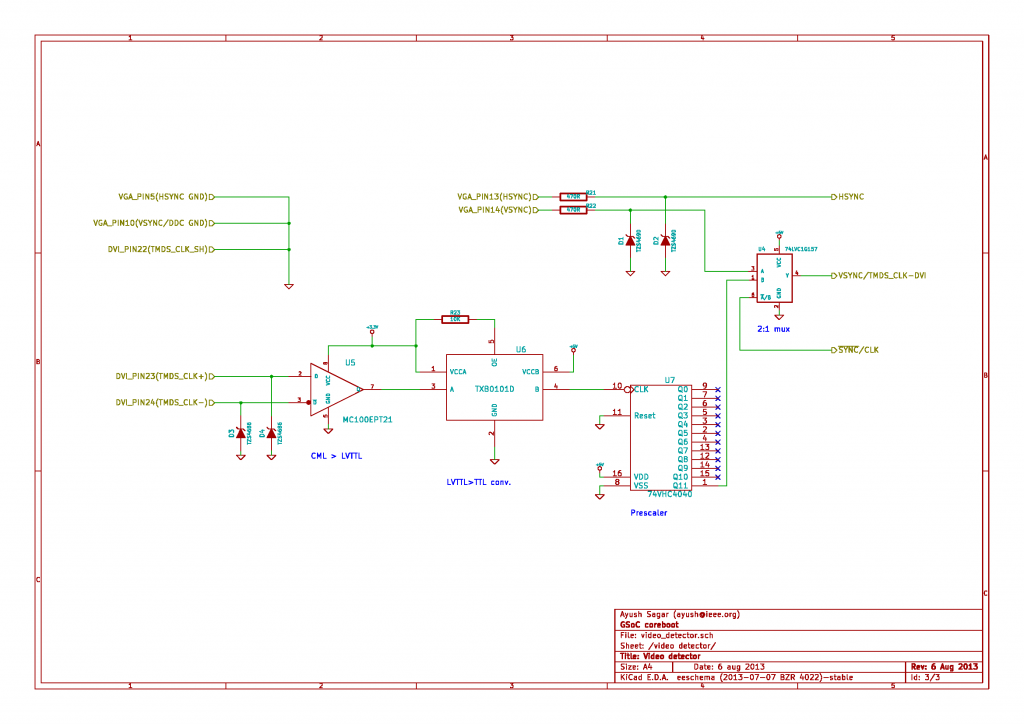Select the D4 diode symbol

[x=271, y=432]
